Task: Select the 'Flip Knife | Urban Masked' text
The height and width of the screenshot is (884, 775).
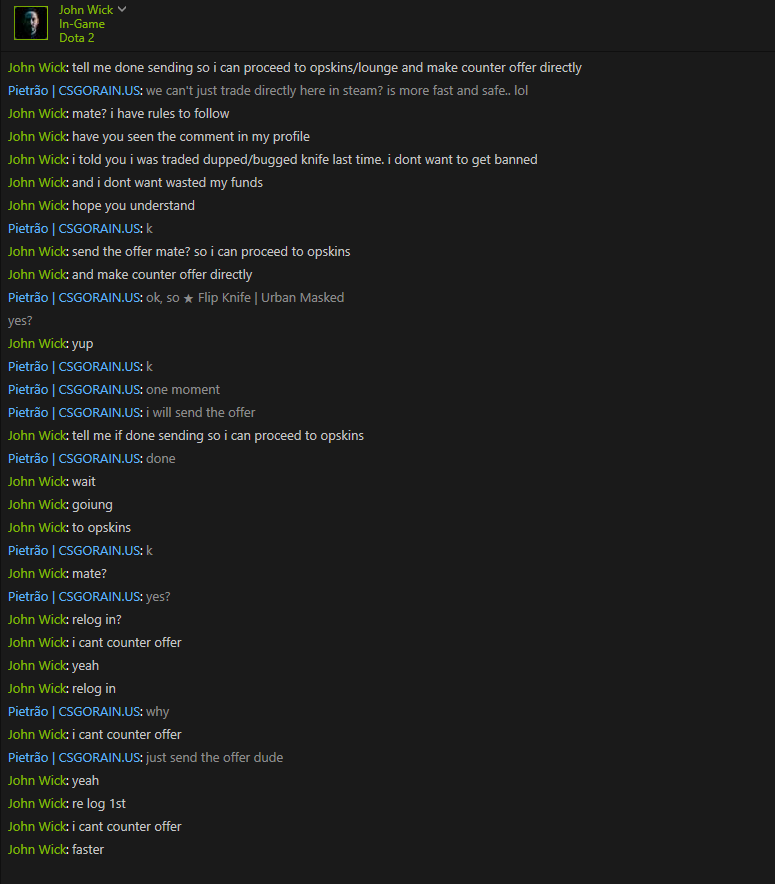Action: pos(271,298)
